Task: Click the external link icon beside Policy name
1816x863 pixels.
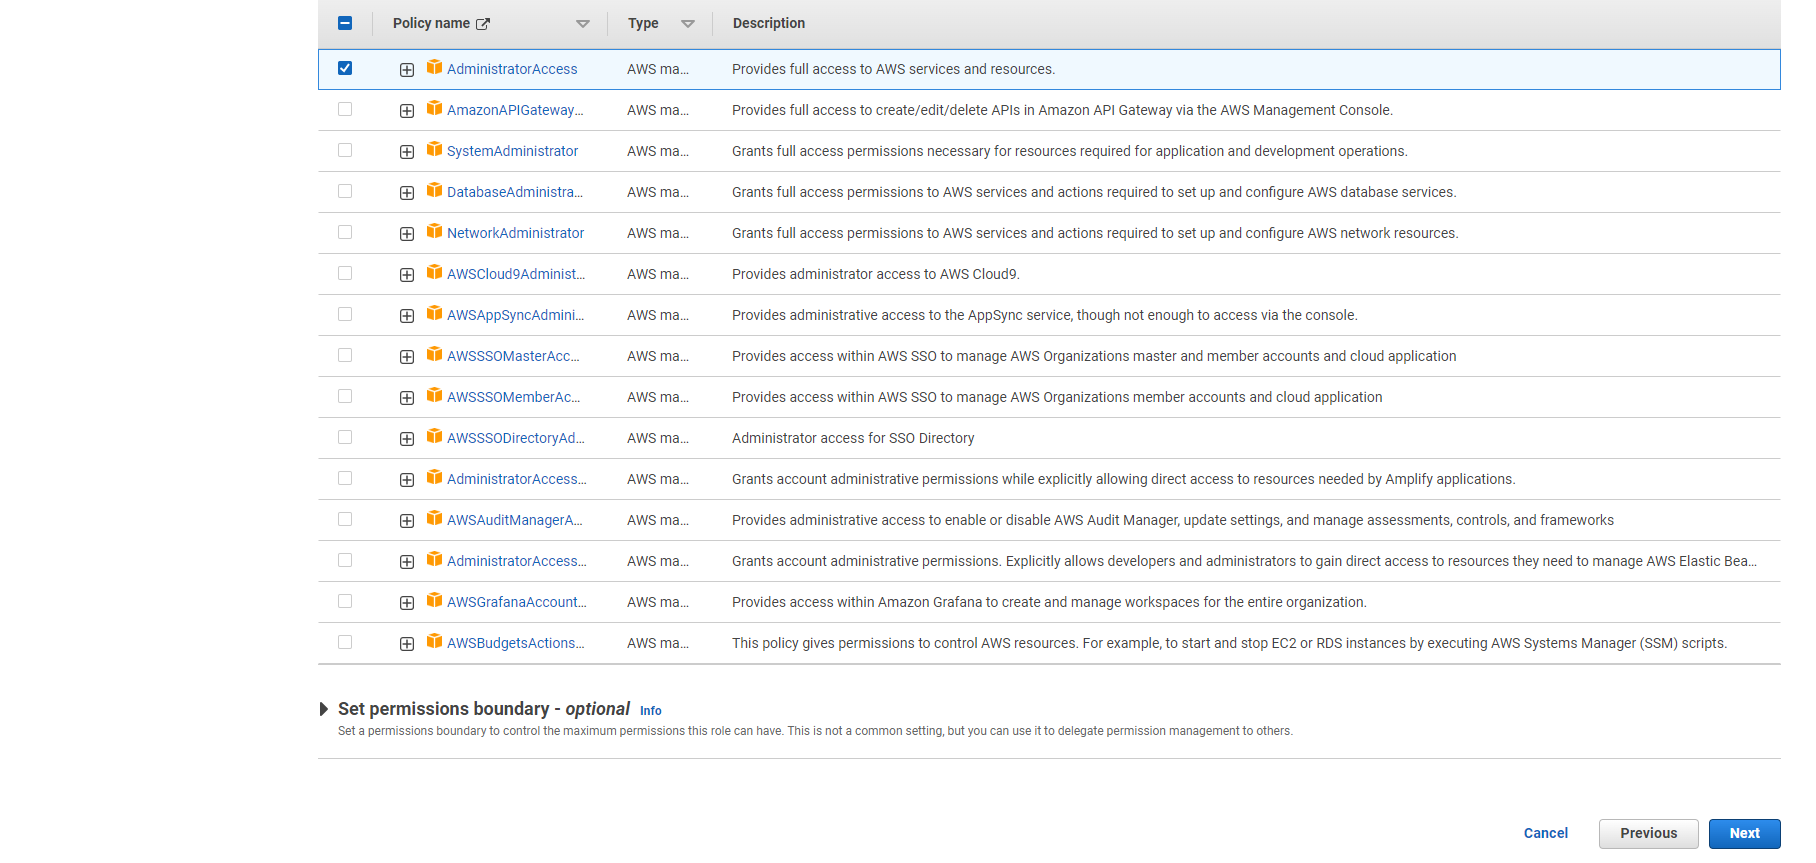Action: point(483,24)
